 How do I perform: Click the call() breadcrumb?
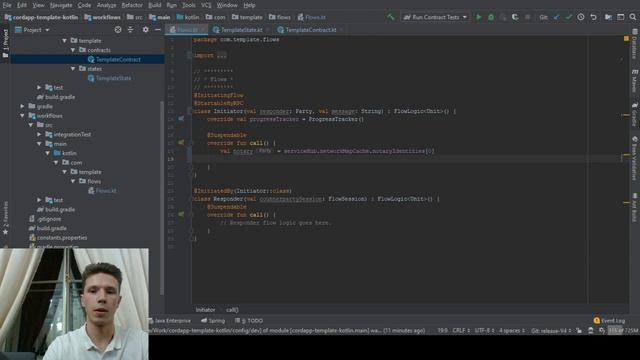point(232,310)
